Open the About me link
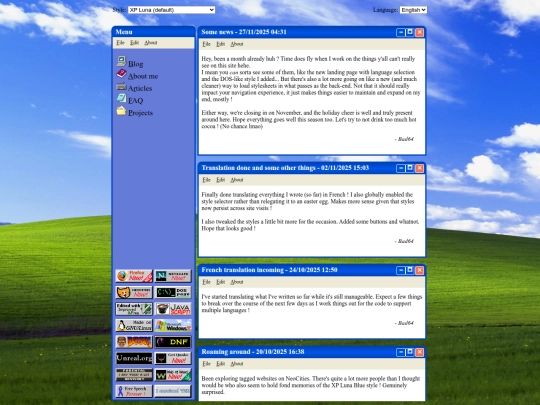540x405 pixels. pyautogui.click(x=143, y=76)
